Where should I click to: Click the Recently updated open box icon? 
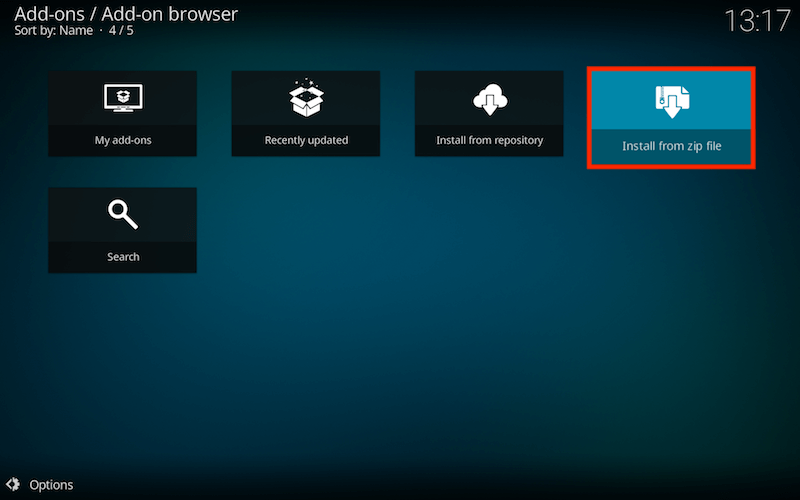click(x=306, y=98)
